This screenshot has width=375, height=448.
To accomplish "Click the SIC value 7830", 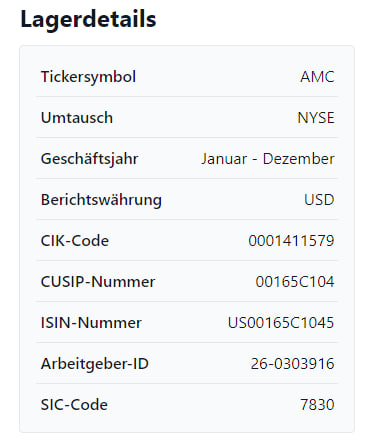I will 317,405.
